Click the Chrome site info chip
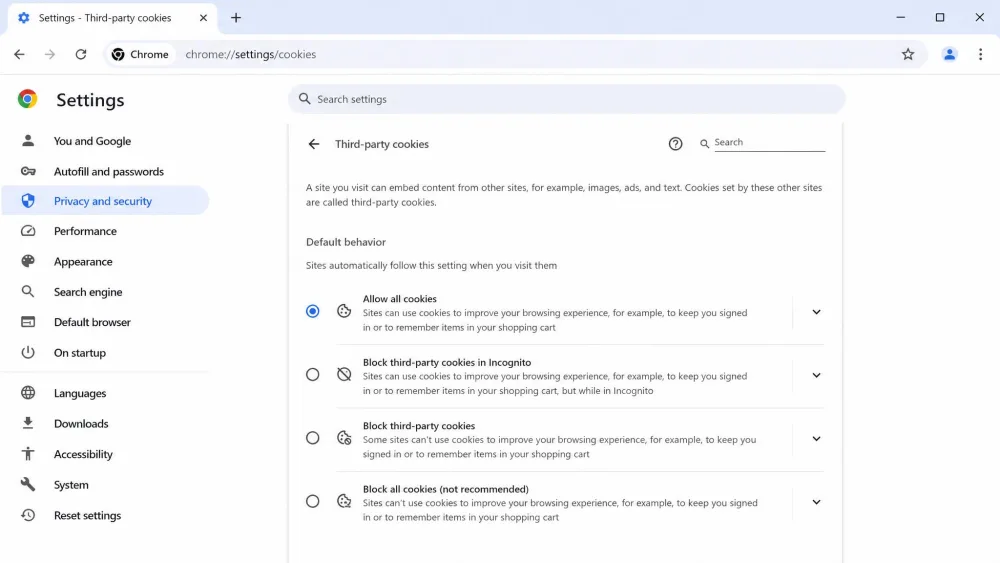1000x563 pixels. pyautogui.click(x=140, y=54)
